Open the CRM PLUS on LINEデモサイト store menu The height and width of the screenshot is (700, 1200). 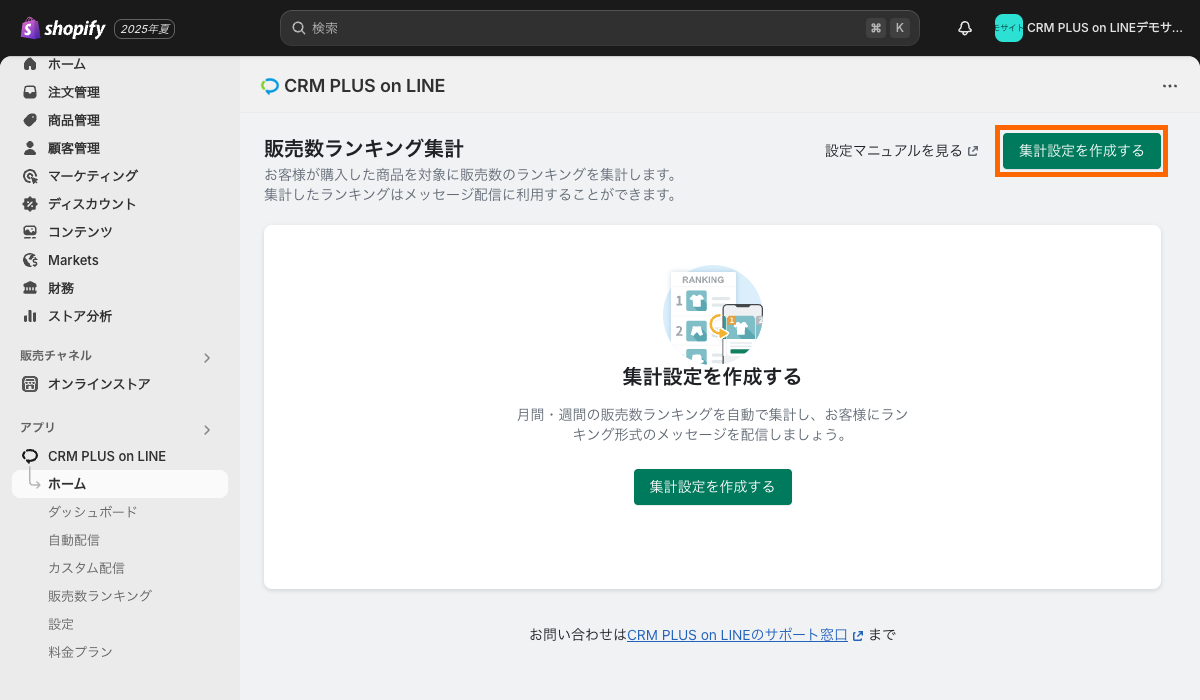pyautogui.click(x=1089, y=28)
